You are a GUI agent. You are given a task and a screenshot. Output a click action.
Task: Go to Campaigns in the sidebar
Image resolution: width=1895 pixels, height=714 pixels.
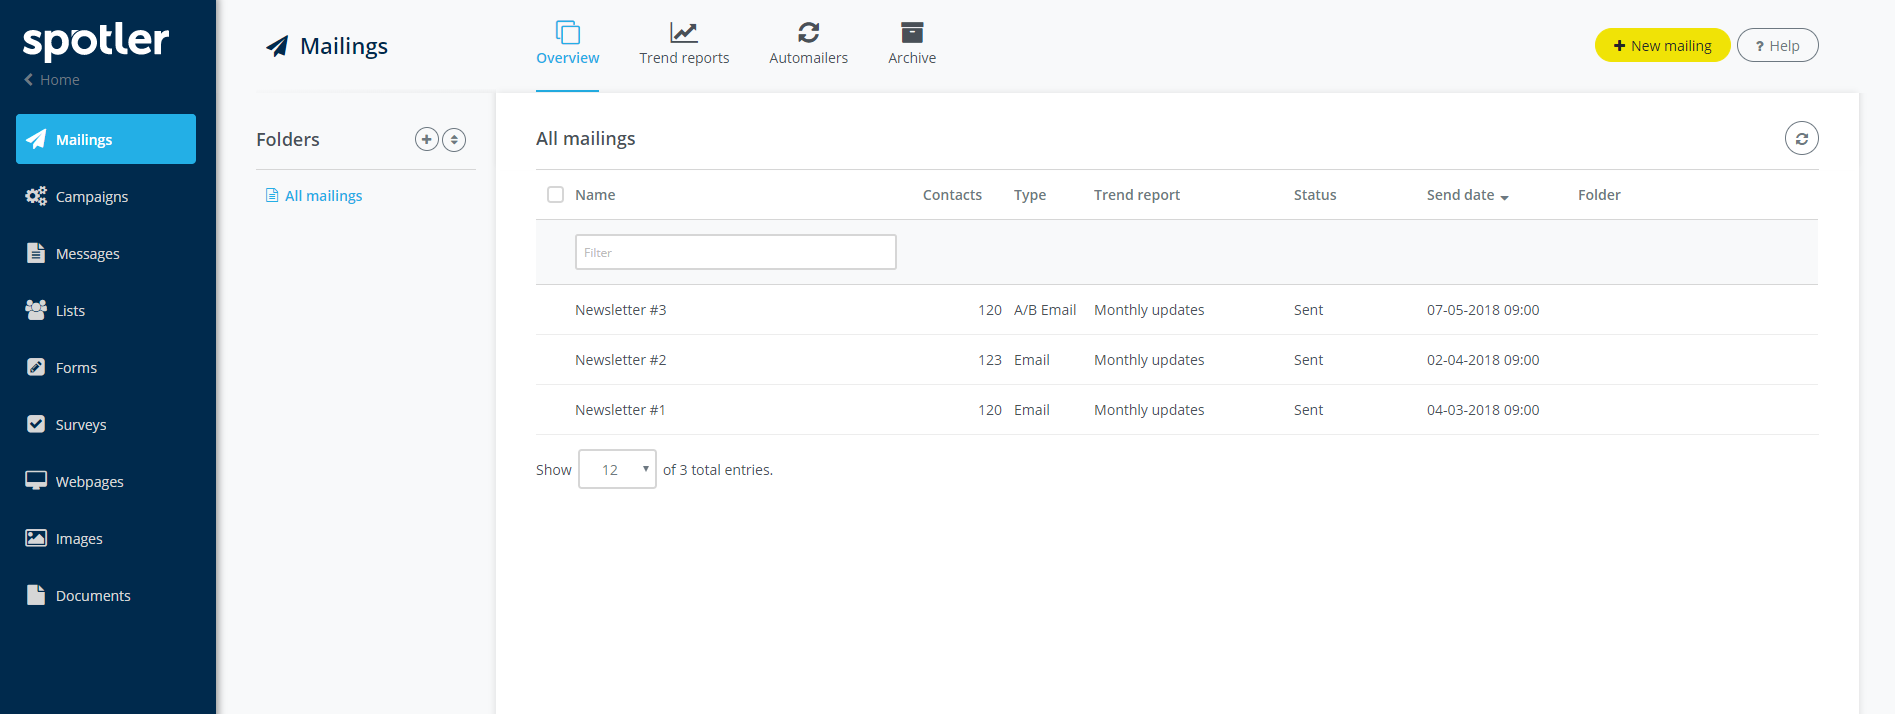91,197
